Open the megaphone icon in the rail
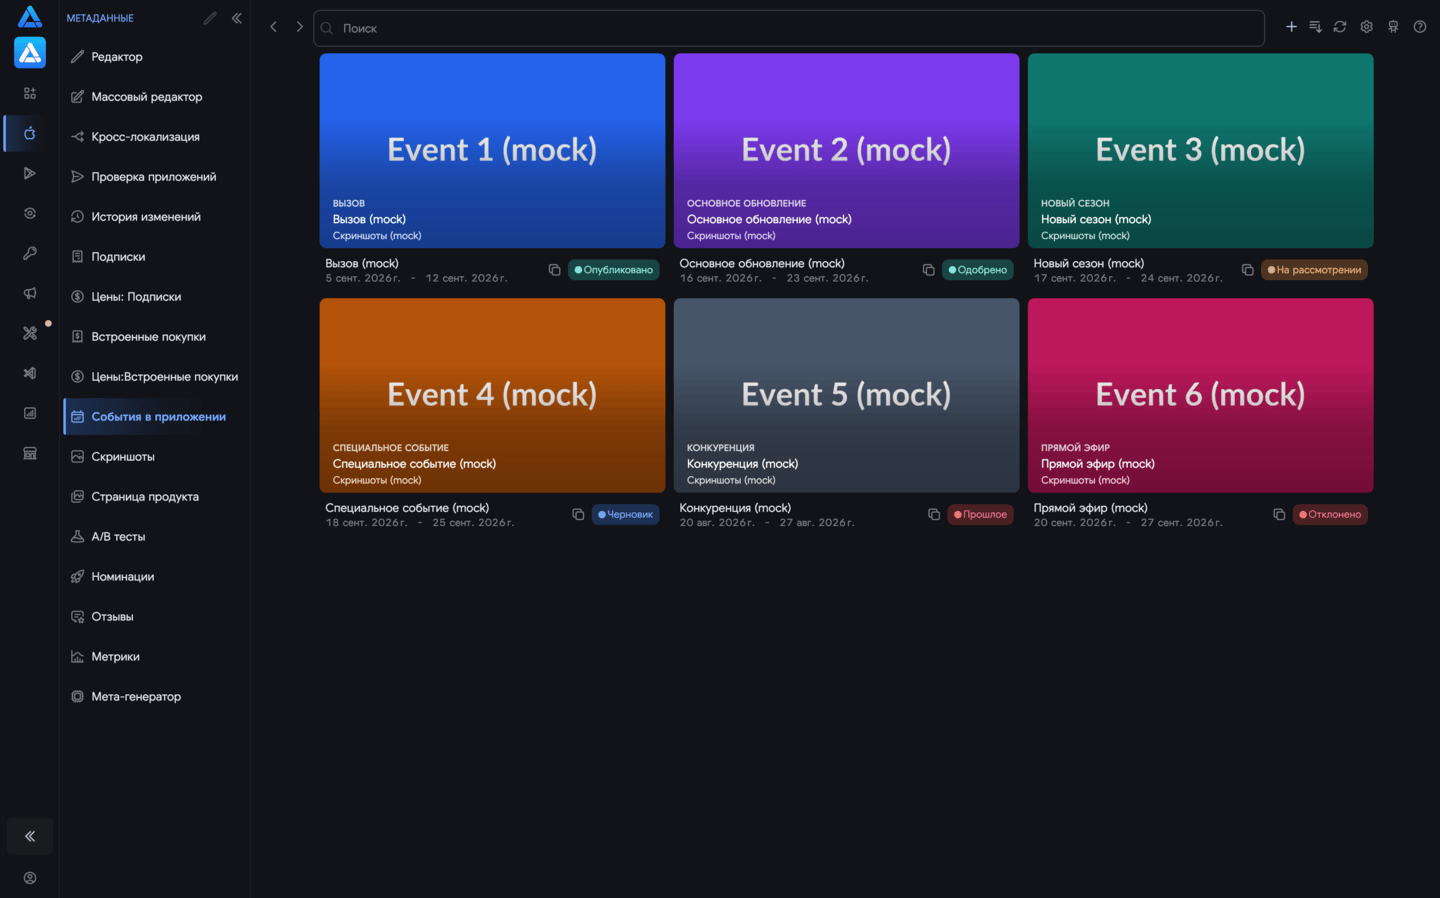 tap(30, 293)
